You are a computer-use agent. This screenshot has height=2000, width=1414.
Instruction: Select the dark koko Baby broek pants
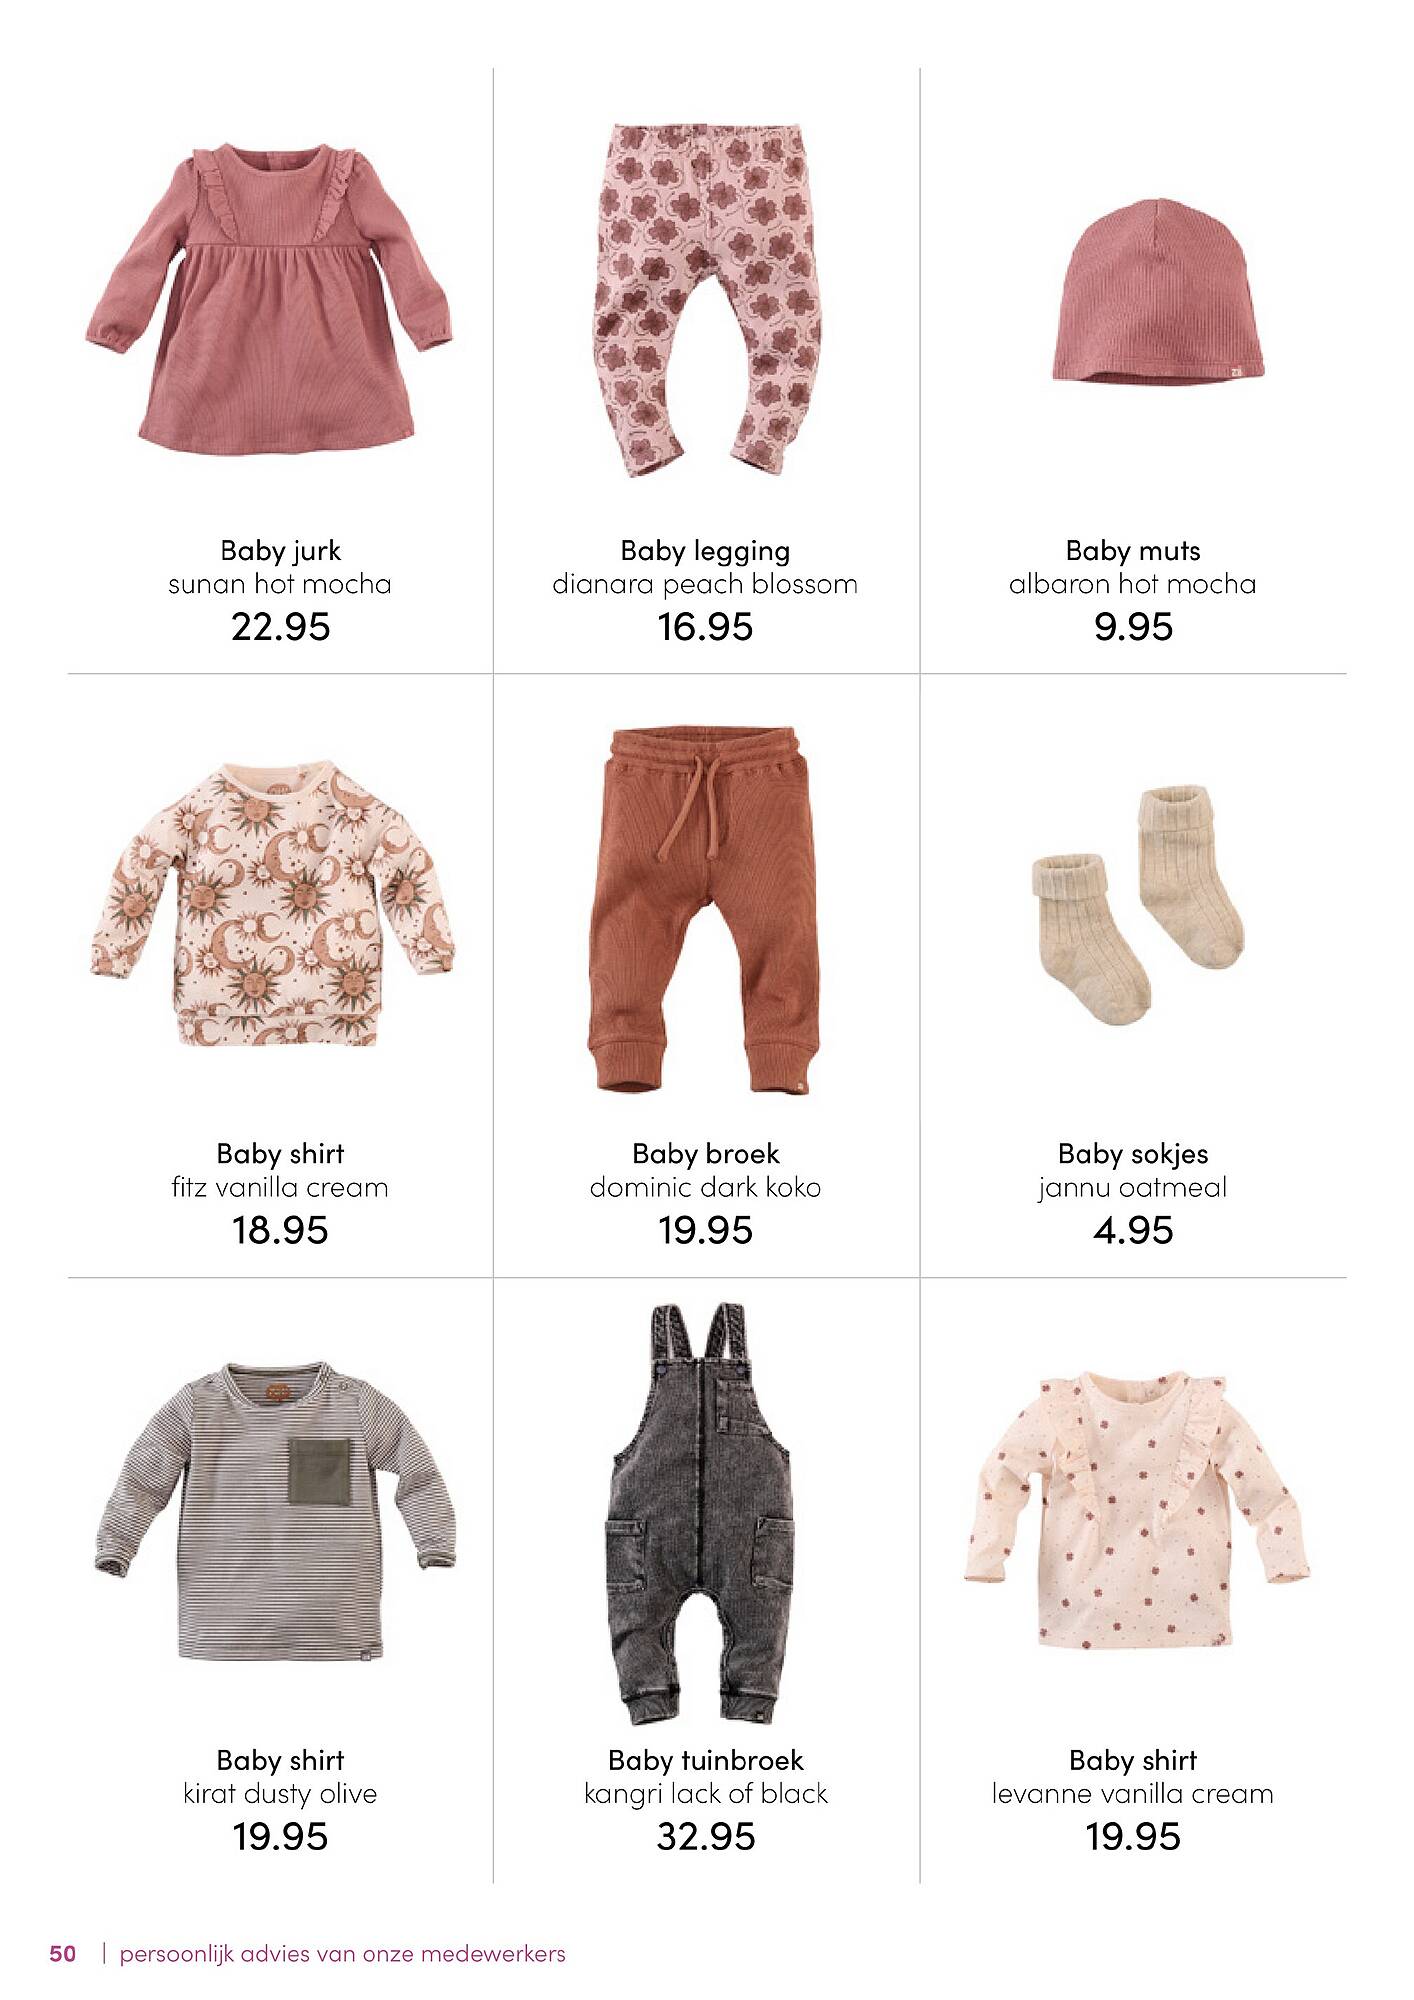(705, 910)
